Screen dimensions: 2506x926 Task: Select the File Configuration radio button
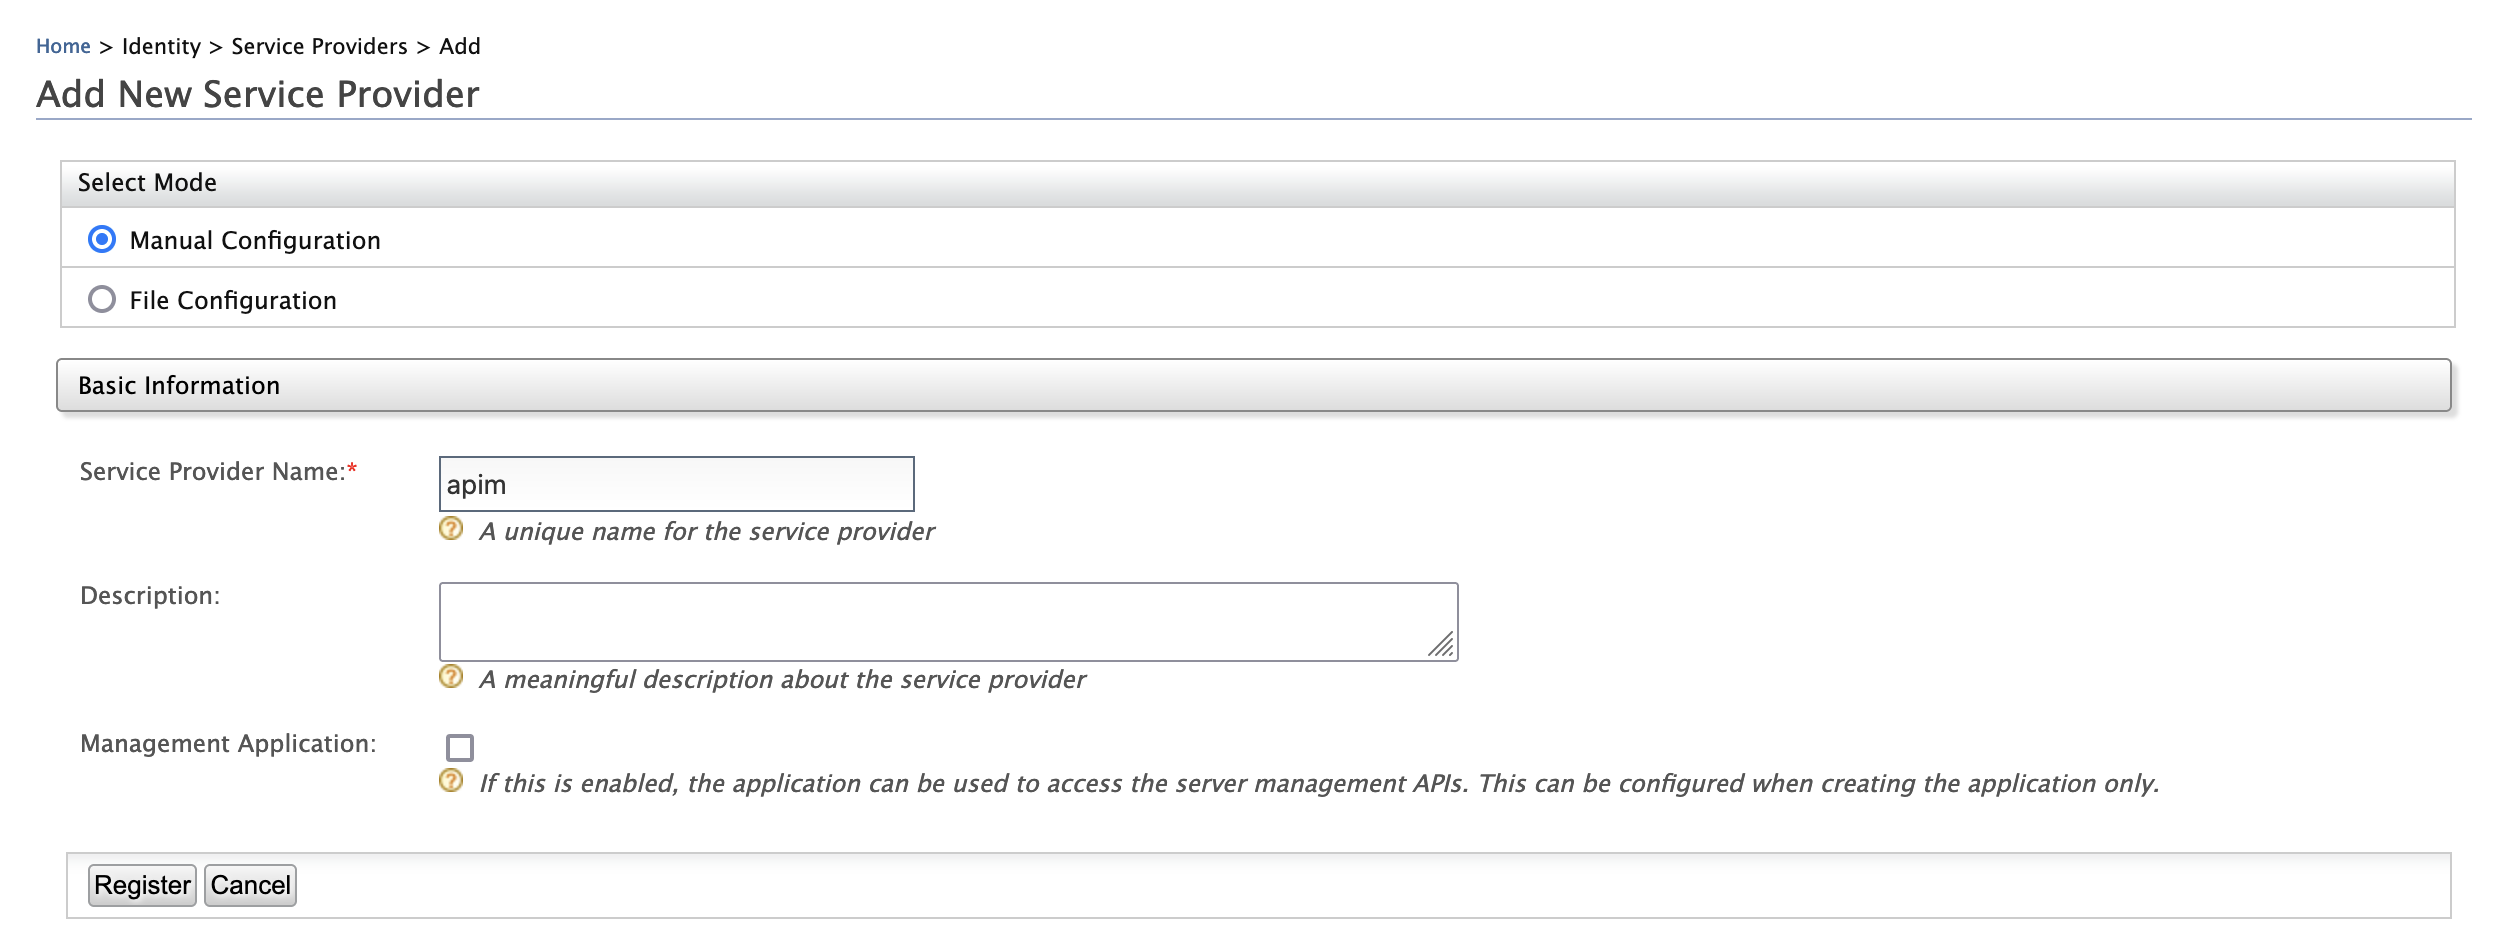pyautogui.click(x=101, y=298)
